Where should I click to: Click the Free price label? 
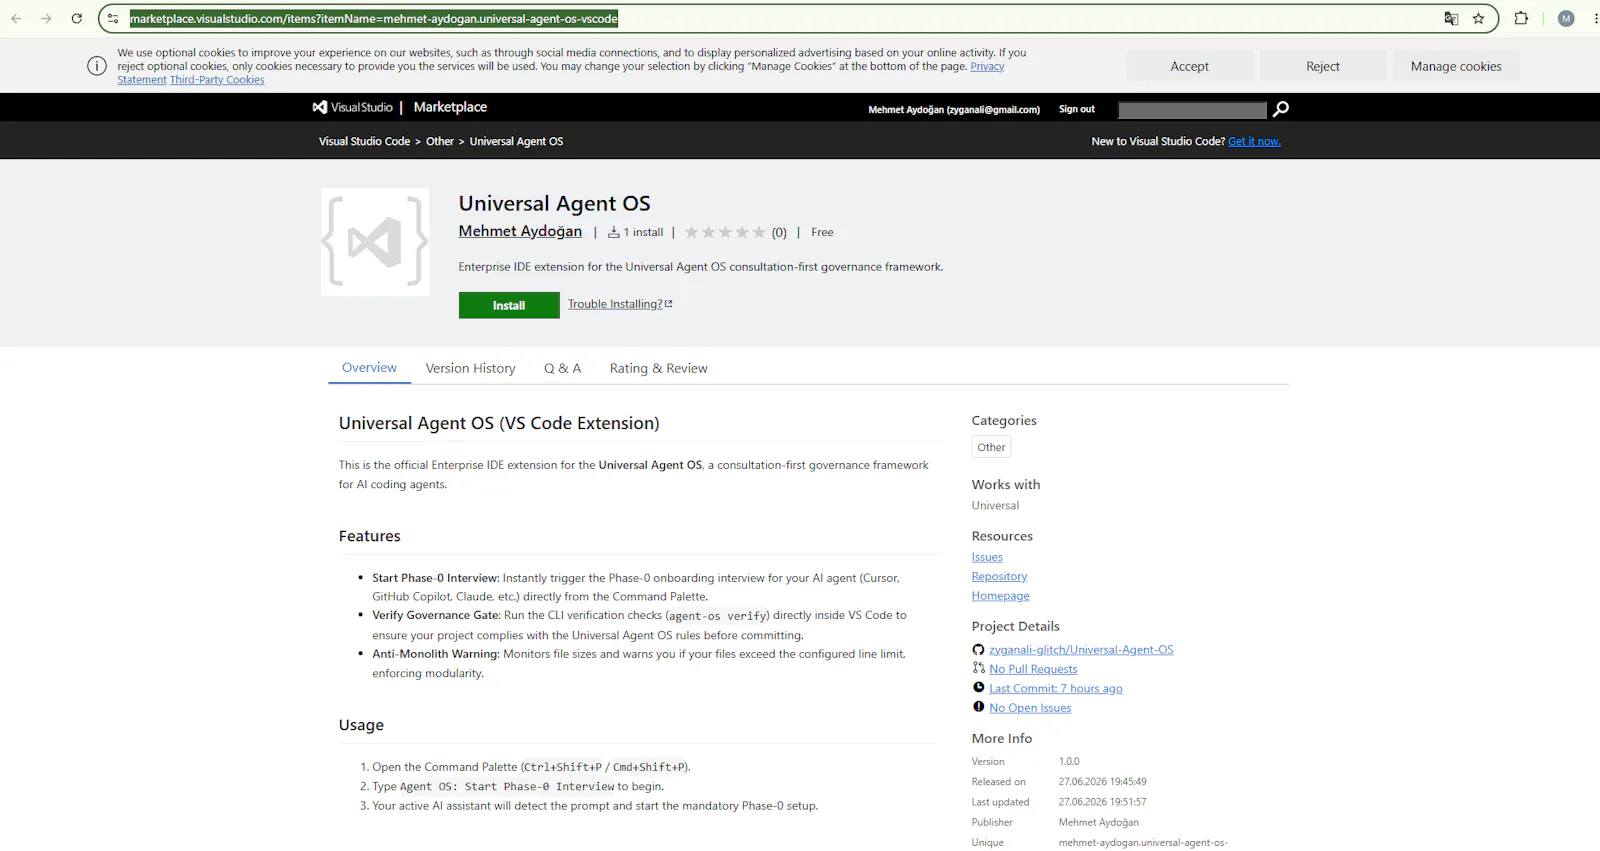(822, 232)
